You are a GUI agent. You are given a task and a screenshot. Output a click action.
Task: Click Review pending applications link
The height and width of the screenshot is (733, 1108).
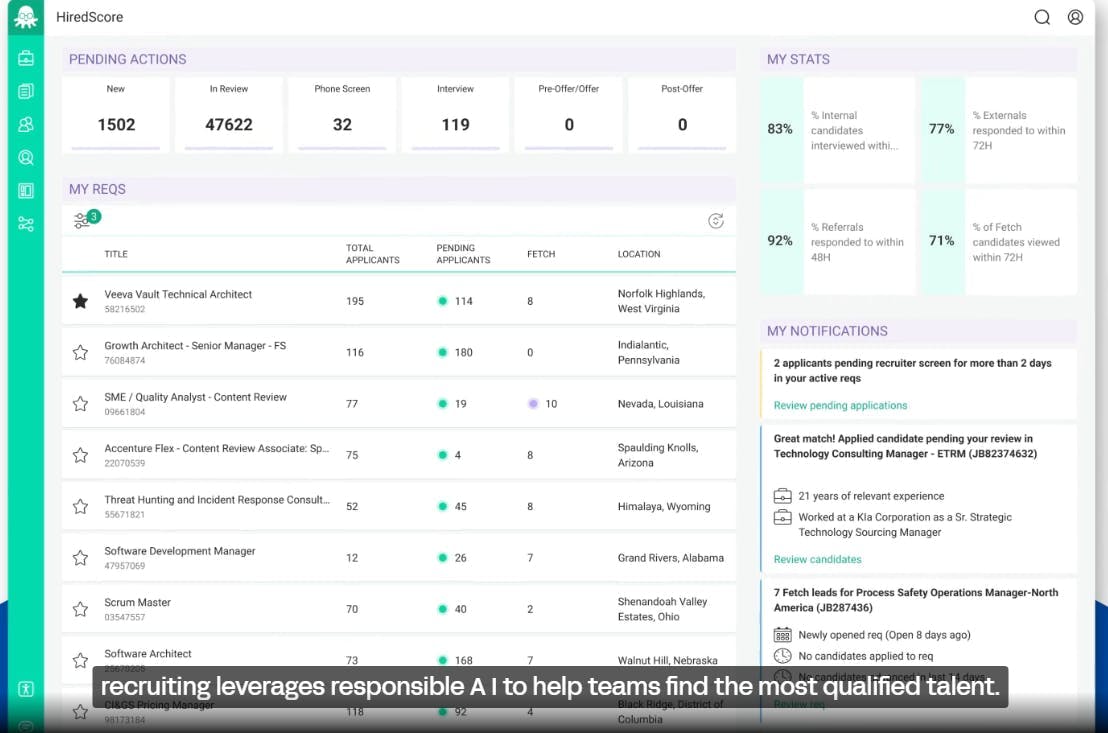(840, 405)
